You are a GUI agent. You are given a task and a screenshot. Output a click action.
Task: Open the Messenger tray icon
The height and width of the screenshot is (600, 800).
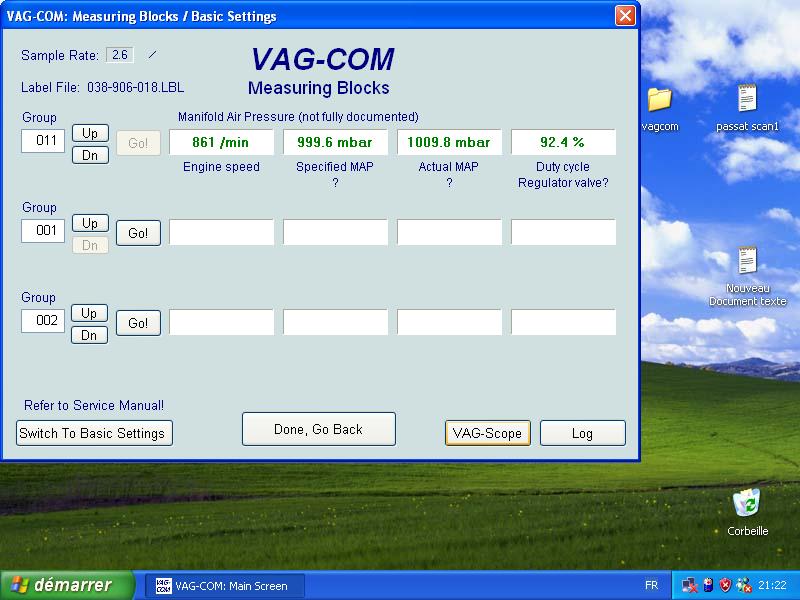(744, 585)
